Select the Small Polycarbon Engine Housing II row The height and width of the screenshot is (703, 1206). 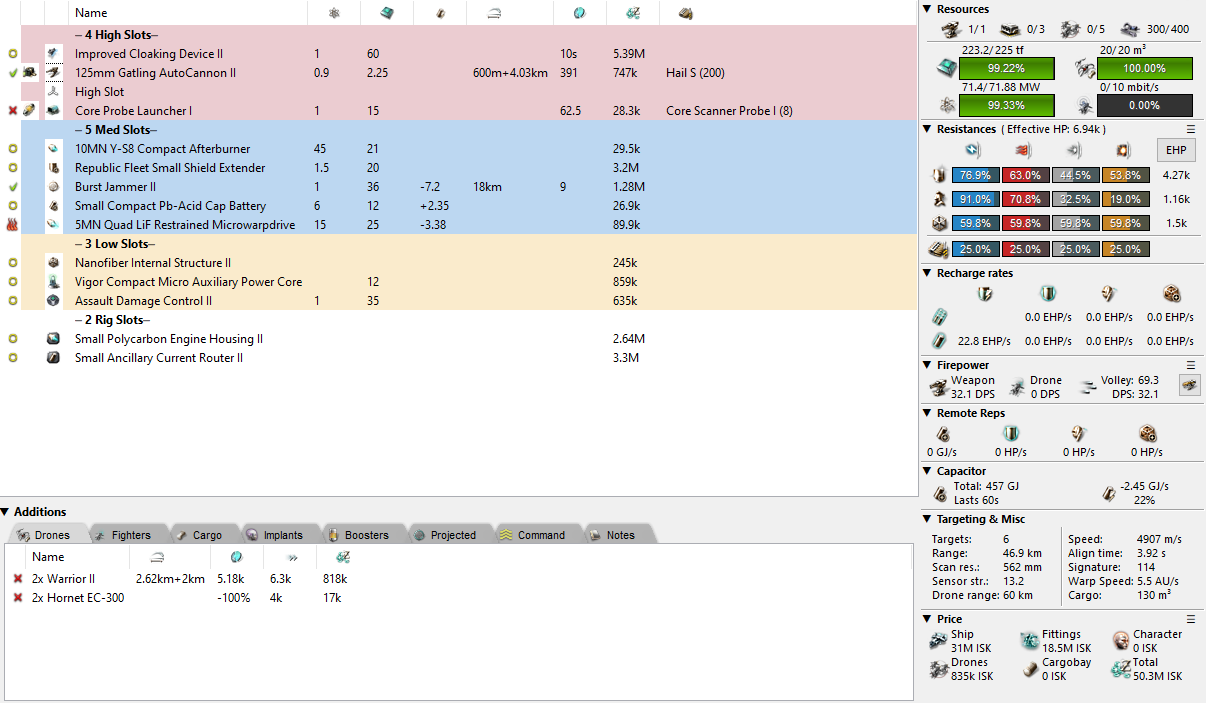169,339
